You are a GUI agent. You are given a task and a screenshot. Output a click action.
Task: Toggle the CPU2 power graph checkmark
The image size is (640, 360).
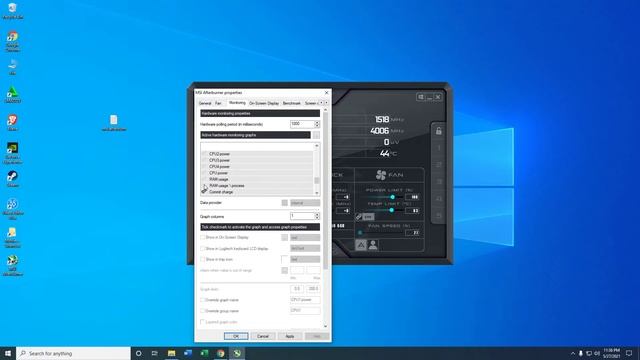204,154
